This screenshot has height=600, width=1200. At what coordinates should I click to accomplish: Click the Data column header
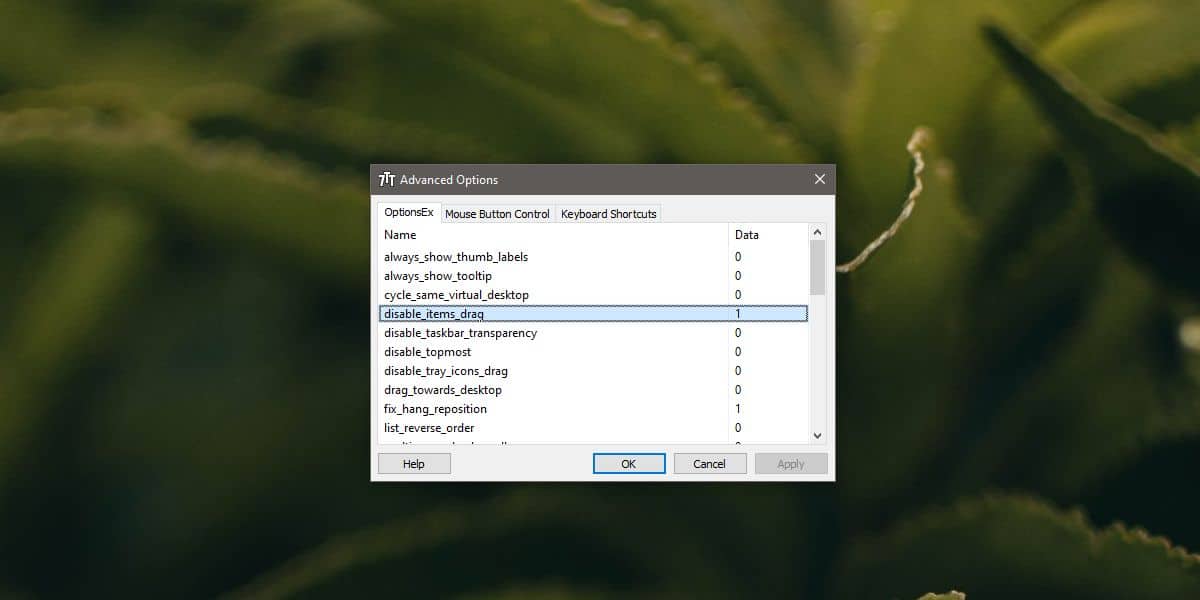tap(768, 235)
